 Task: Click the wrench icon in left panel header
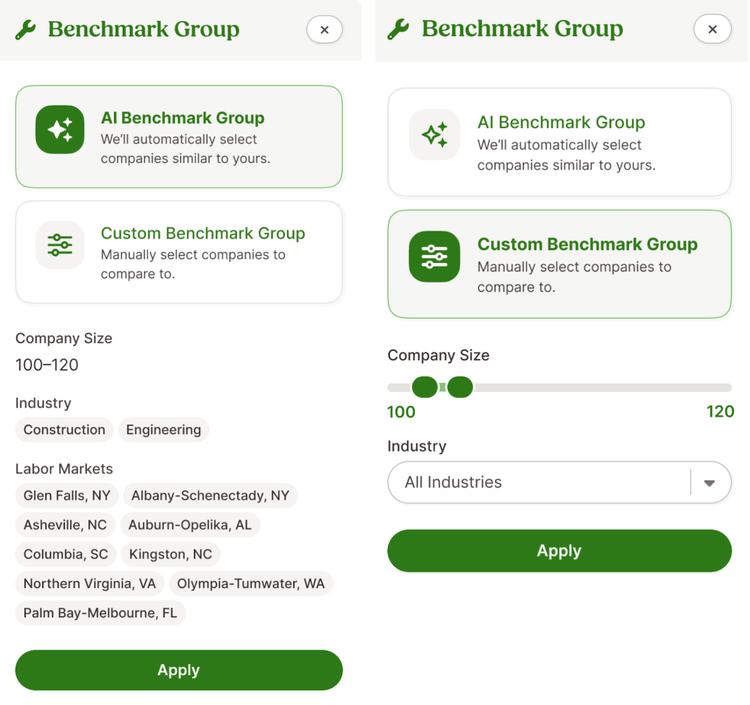pos(25,30)
